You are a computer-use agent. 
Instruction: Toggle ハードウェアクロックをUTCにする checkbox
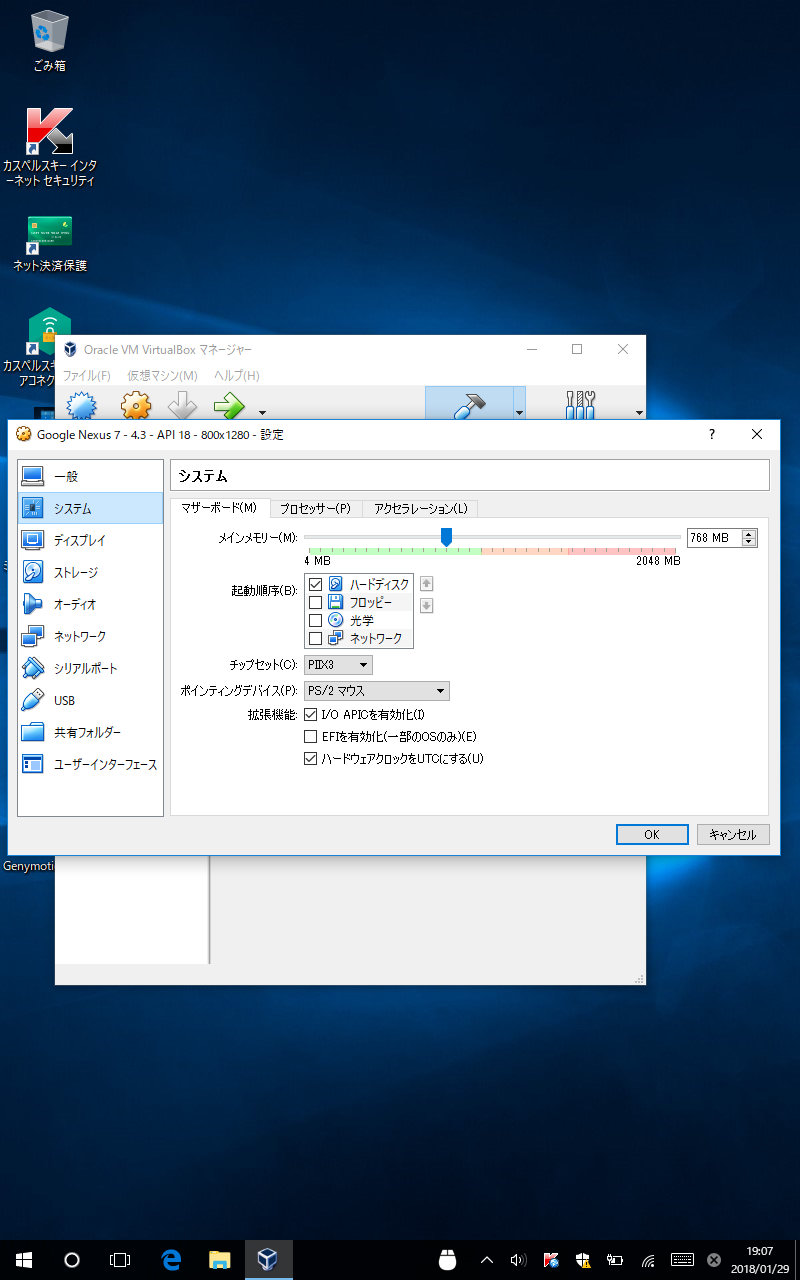click(x=310, y=759)
